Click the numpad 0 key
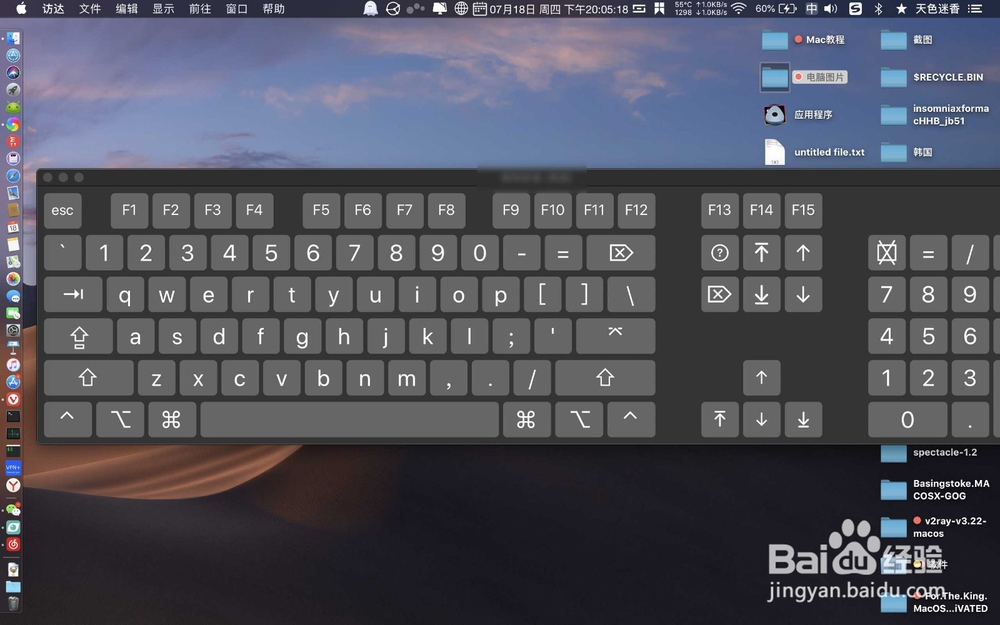This screenshot has height=625, width=1000. click(x=908, y=420)
